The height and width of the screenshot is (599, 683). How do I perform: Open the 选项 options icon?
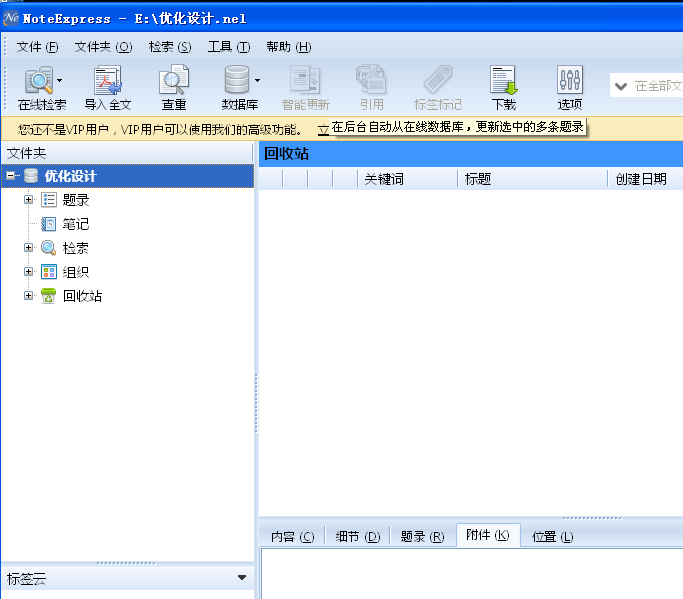coord(570,80)
